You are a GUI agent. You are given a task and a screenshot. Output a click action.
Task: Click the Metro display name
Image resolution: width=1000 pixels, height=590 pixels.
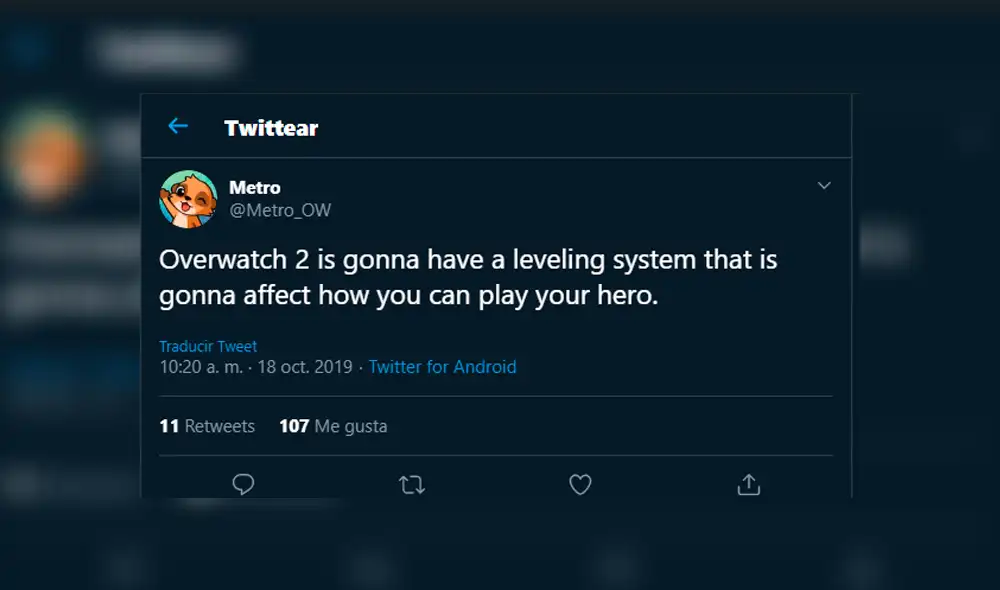pos(257,187)
